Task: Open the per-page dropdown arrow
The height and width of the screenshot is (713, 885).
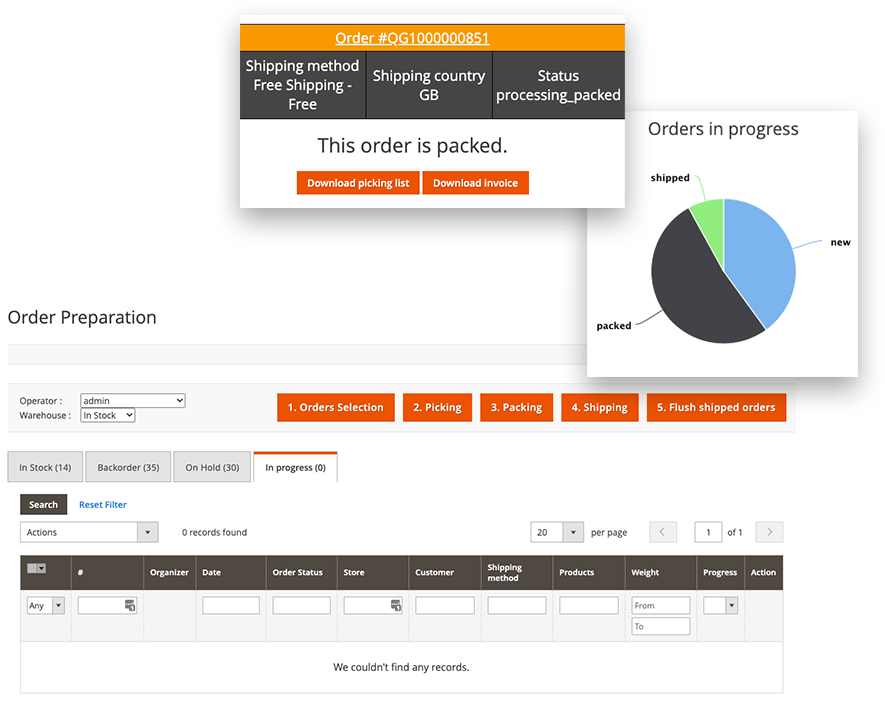Action: 572,532
